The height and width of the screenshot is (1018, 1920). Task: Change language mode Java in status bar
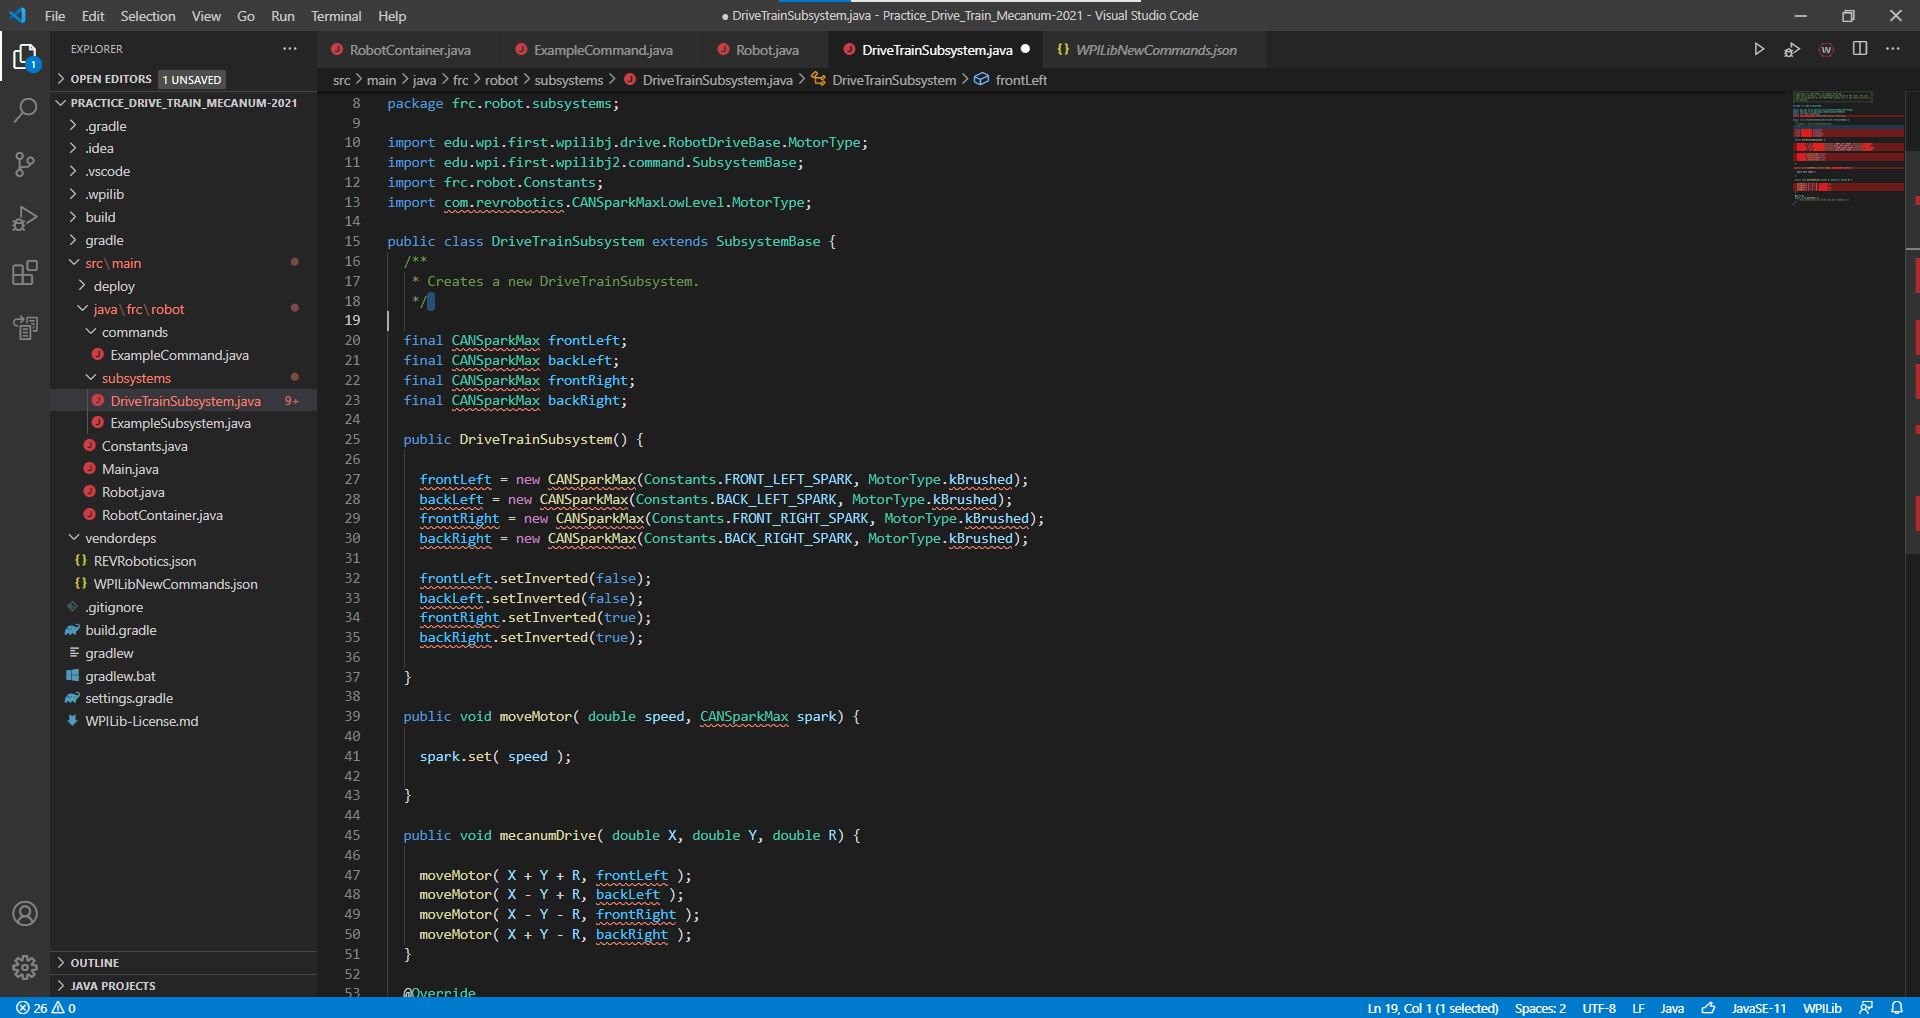point(1672,1008)
